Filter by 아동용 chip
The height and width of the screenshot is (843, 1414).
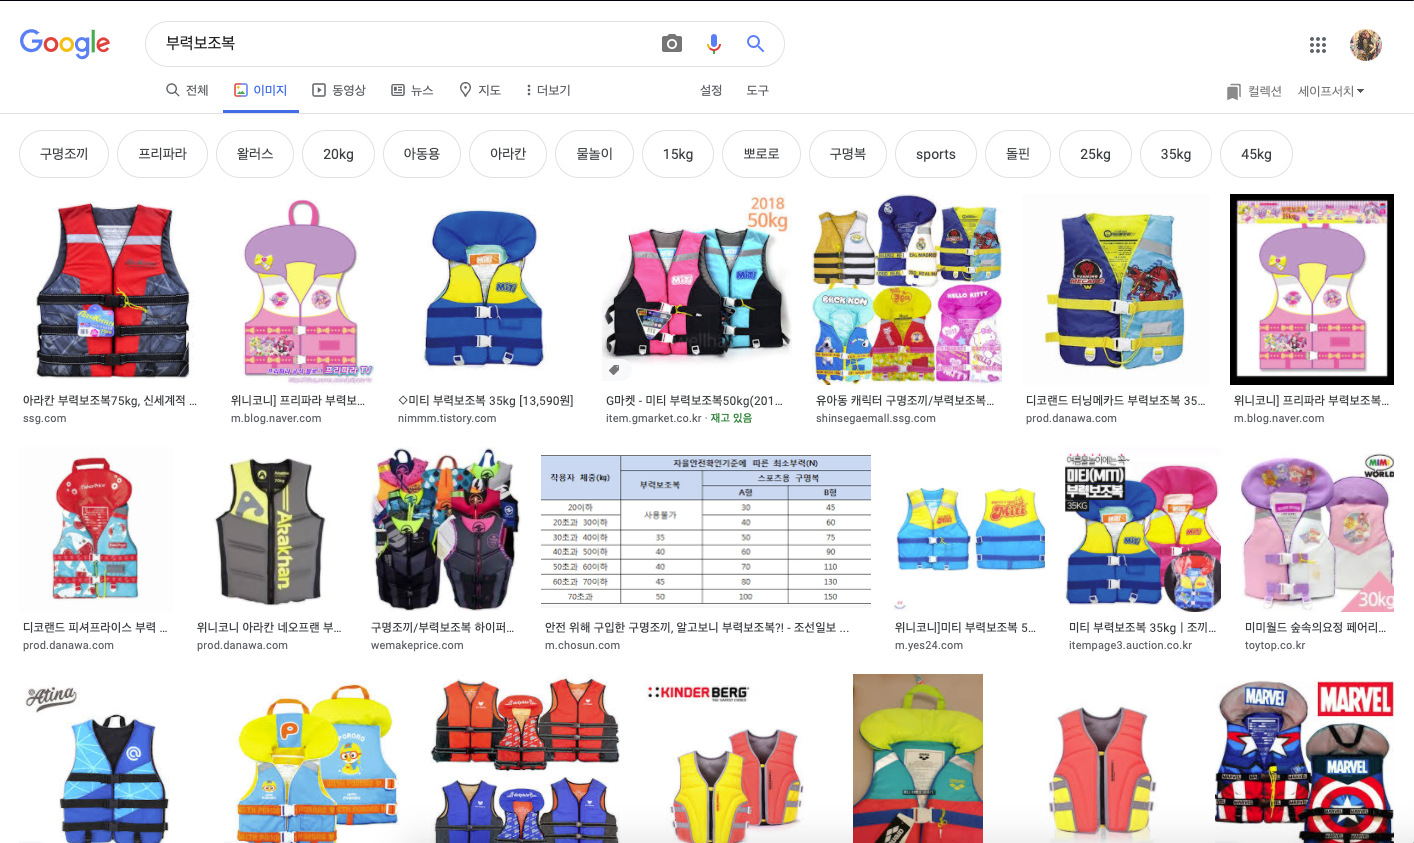(x=422, y=154)
